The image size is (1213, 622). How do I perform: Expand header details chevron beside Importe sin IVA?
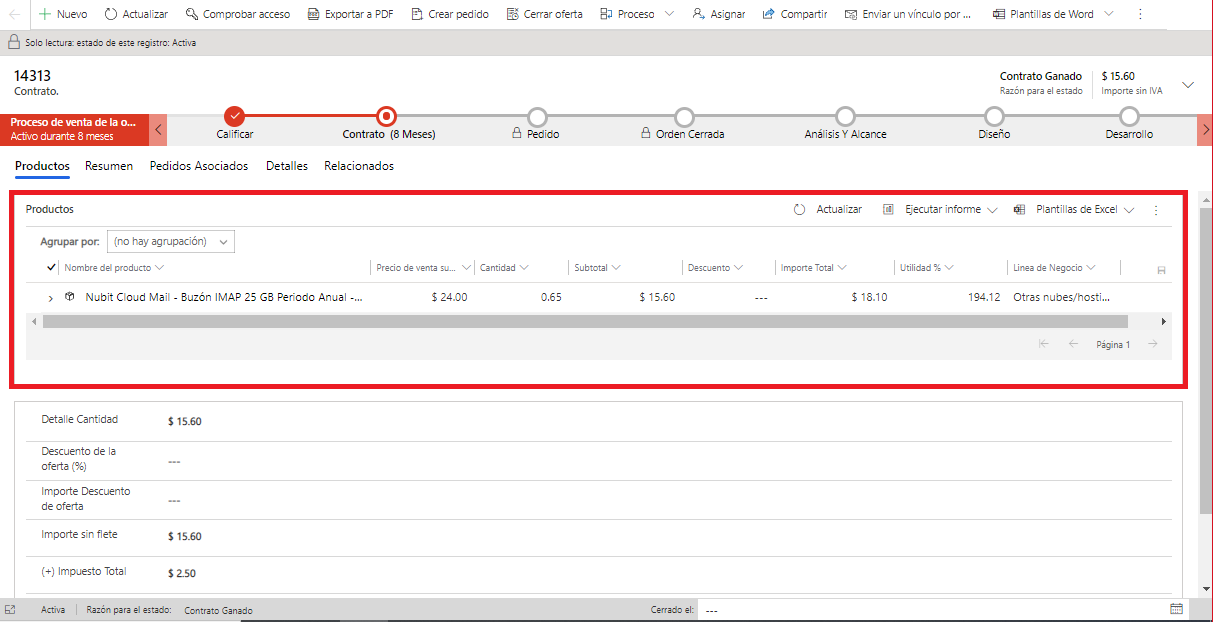[1188, 85]
